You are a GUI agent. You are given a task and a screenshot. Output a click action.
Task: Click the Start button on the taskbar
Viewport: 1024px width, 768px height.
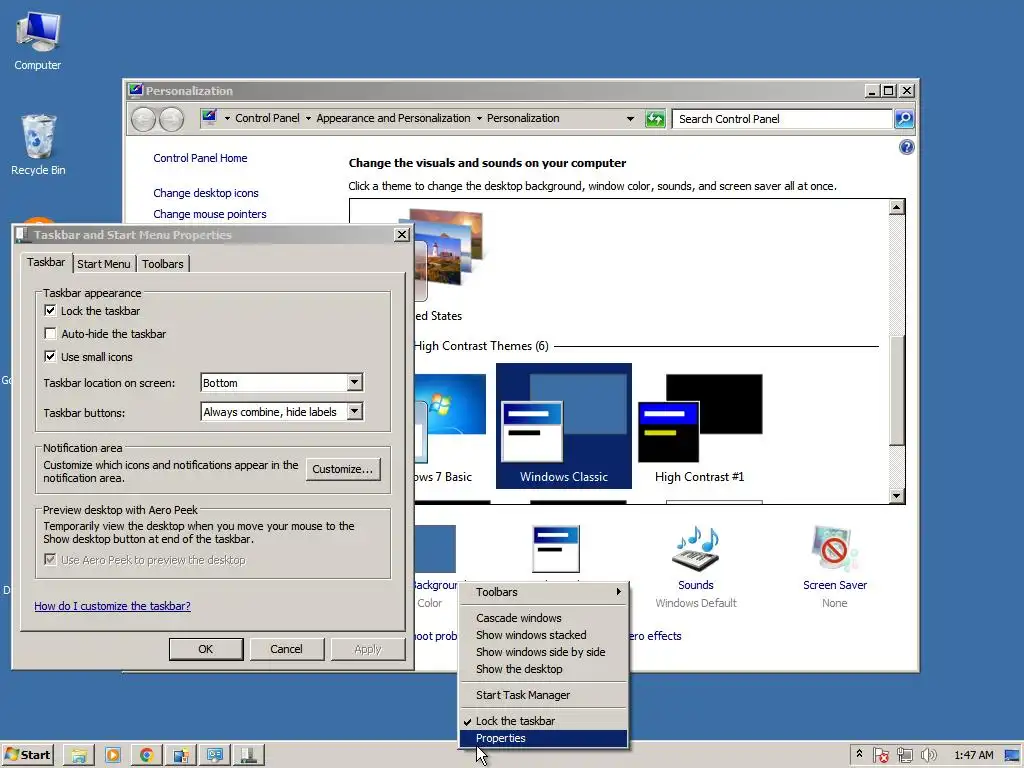(x=27, y=755)
